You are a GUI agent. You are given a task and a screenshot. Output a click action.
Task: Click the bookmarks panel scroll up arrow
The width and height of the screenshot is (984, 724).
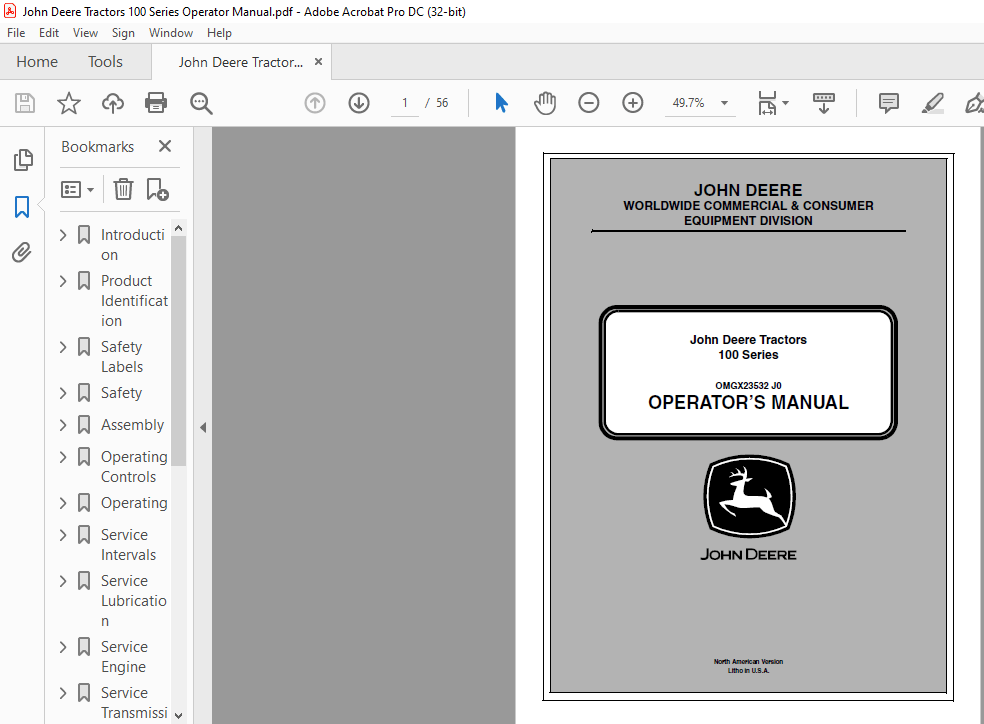(x=178, y=228)
